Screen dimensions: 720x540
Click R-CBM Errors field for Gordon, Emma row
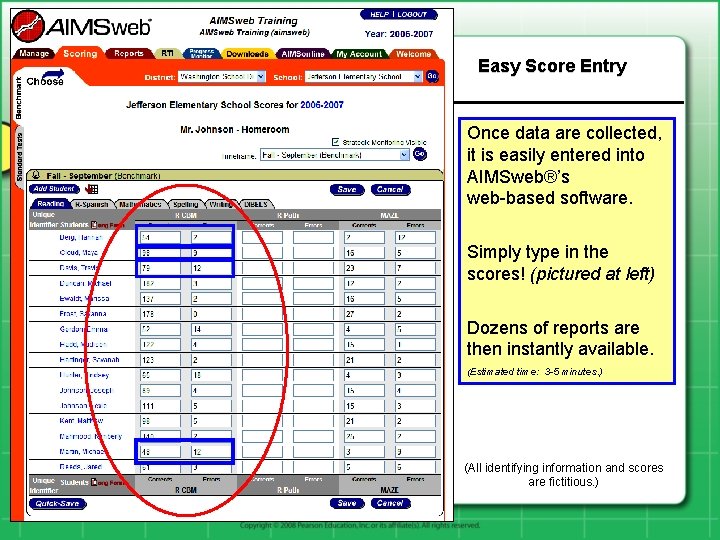coord(211,329)
